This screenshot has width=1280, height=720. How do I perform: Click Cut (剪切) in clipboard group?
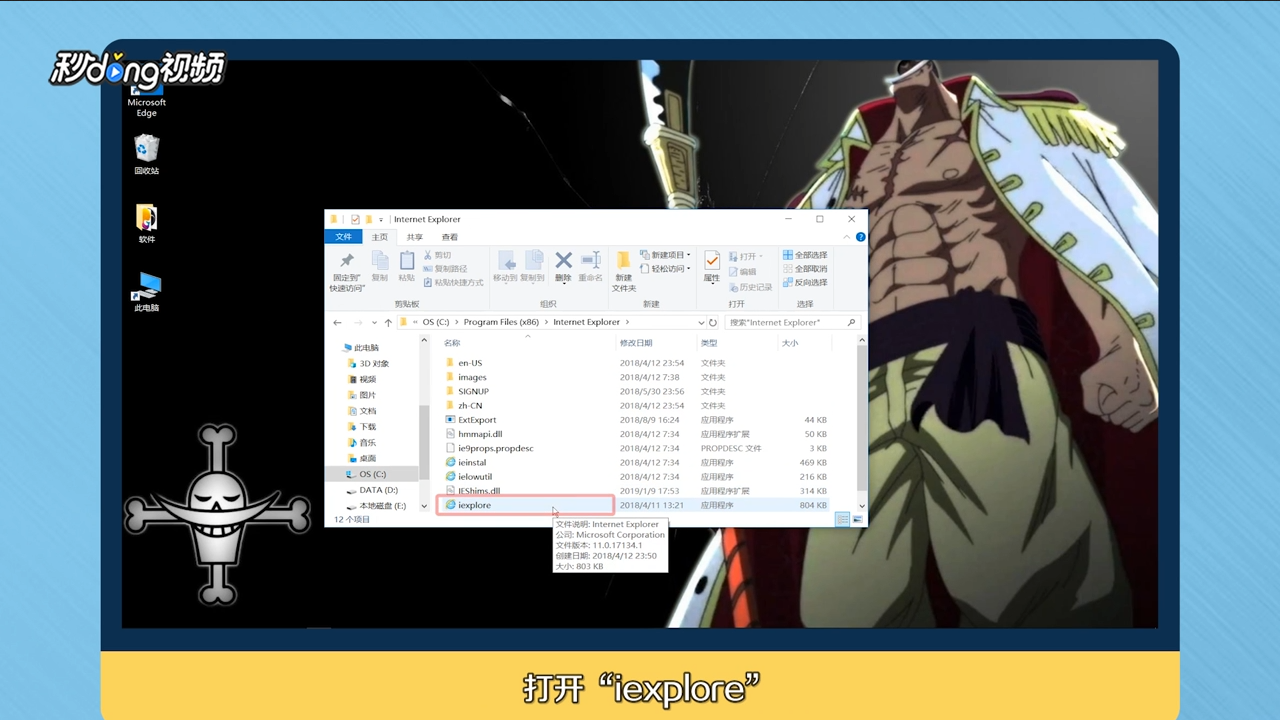(x=437, y=255)
